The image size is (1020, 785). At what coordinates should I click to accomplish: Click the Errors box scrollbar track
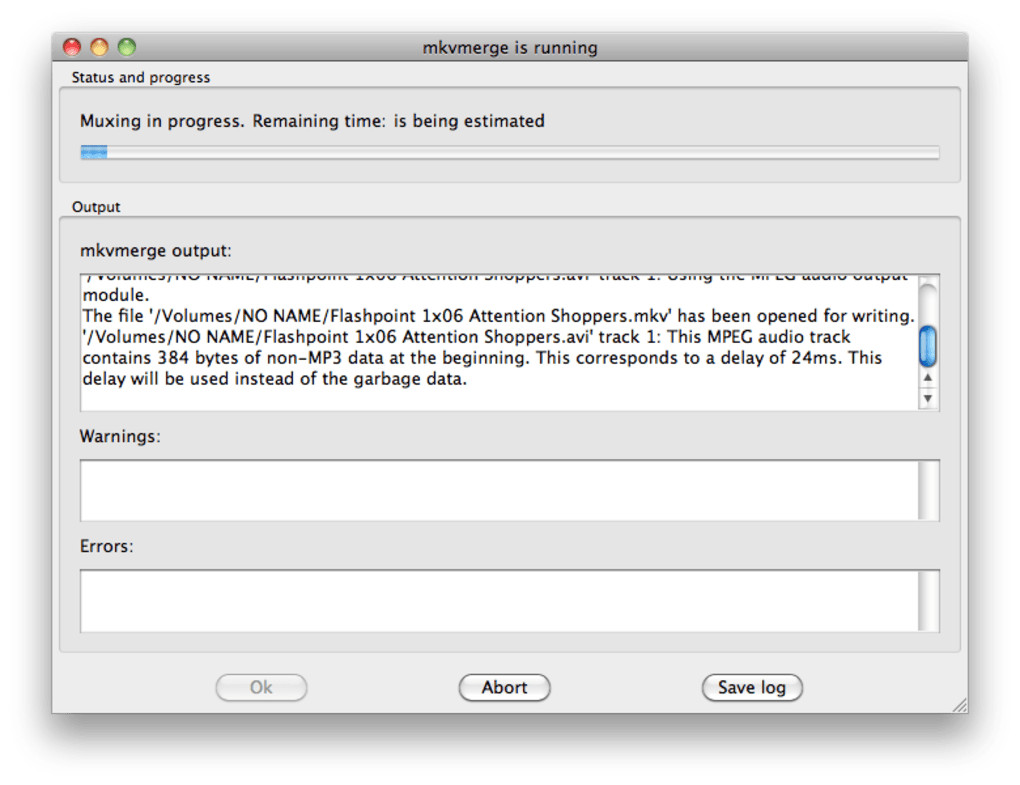pyautogui.click(x=928, y=600)
